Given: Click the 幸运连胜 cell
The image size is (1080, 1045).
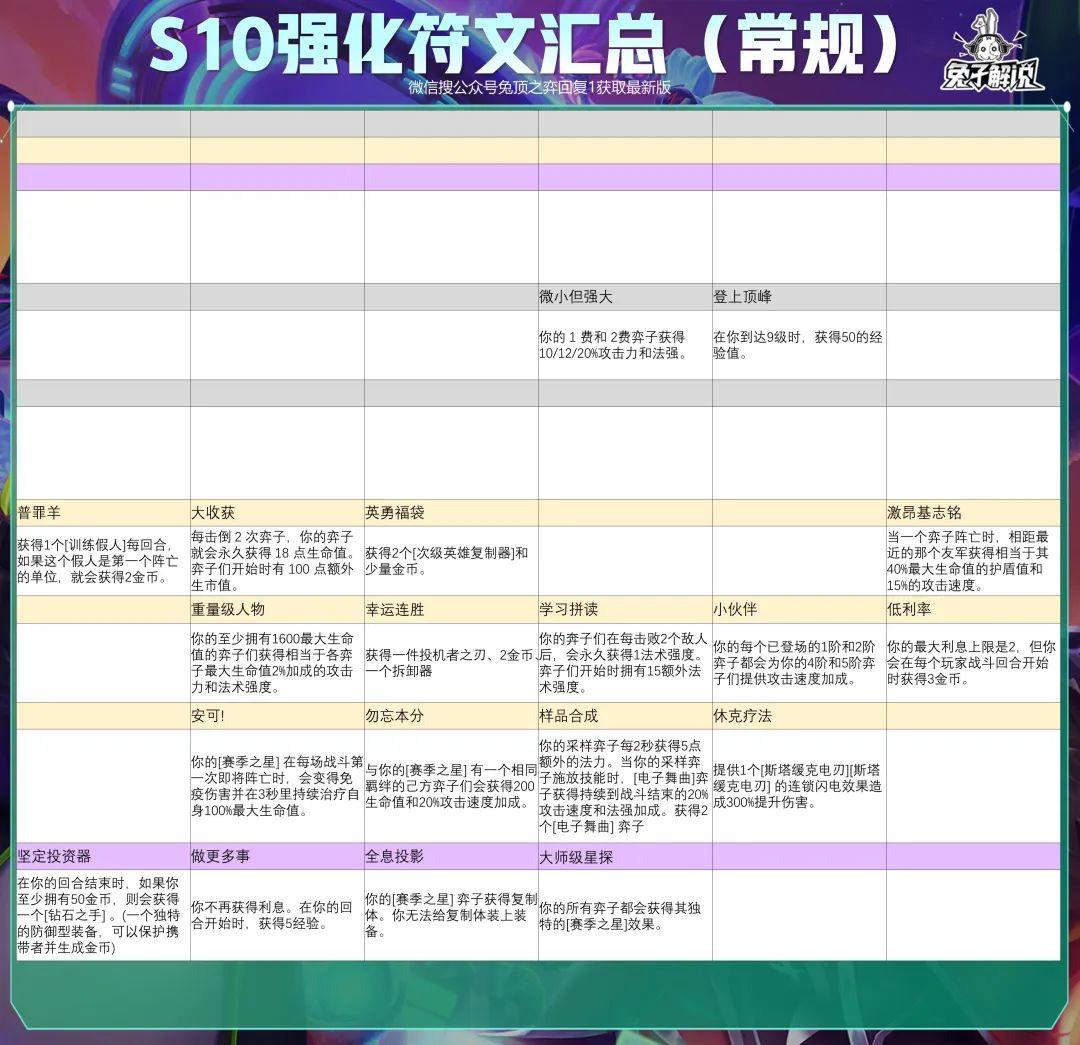Looking at the screenshot, I should (x=451, y=610).
